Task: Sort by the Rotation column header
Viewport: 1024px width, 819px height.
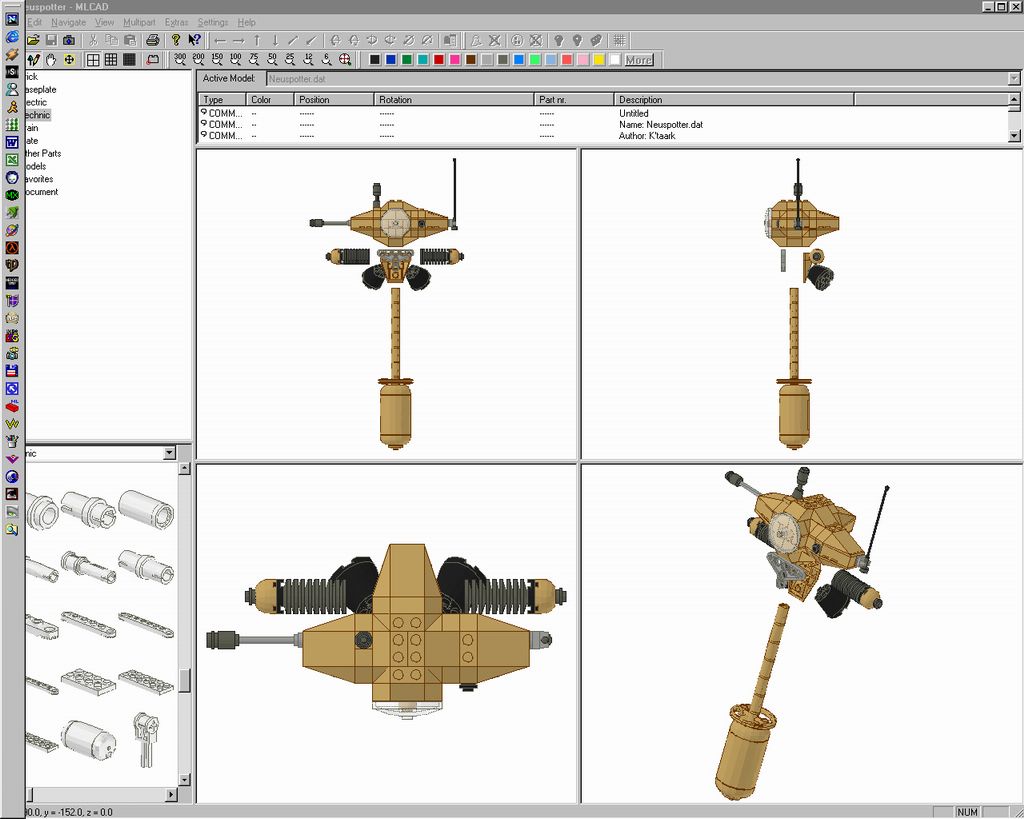Action: (x=454, y=100)
